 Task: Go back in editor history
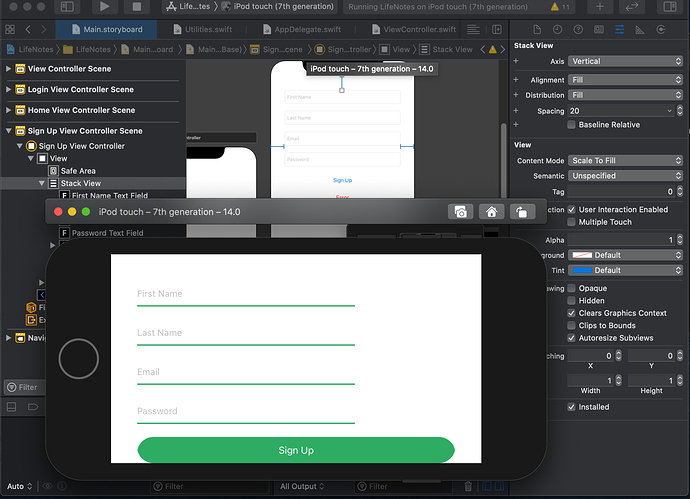28,29
